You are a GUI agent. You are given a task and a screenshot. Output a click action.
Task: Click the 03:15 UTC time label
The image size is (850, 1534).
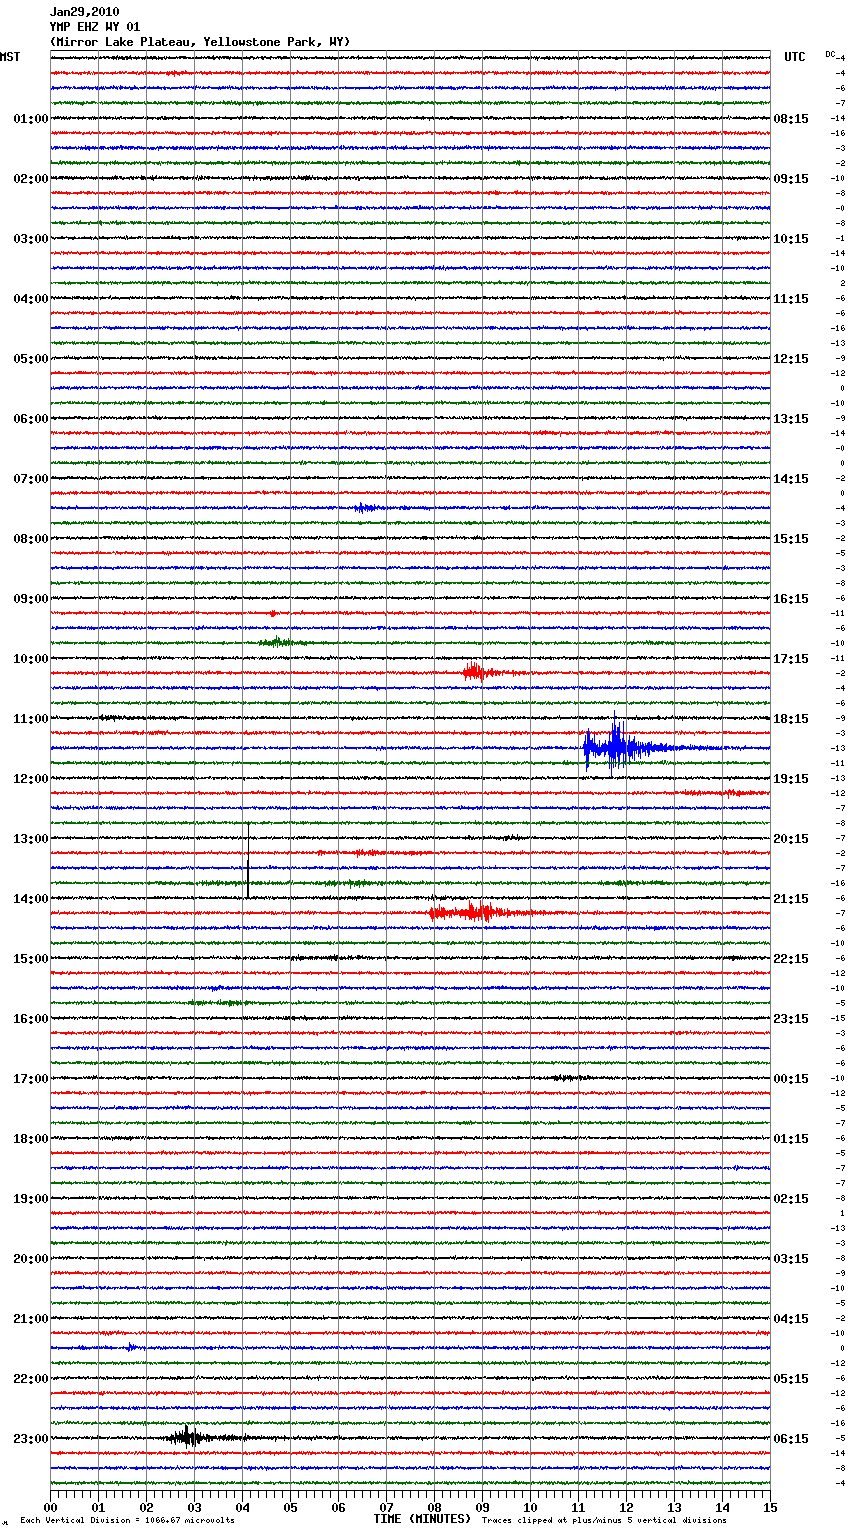[791, 1259]
